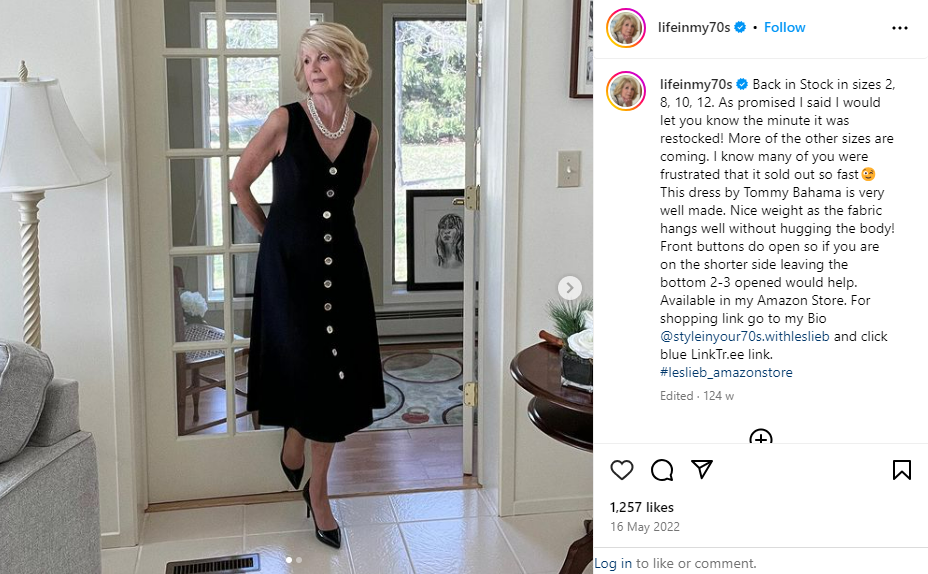Image resolution: width=928 pixels, height=574 pixels.
Task: Like the post with the heart icon
Action: click(621, 470)
